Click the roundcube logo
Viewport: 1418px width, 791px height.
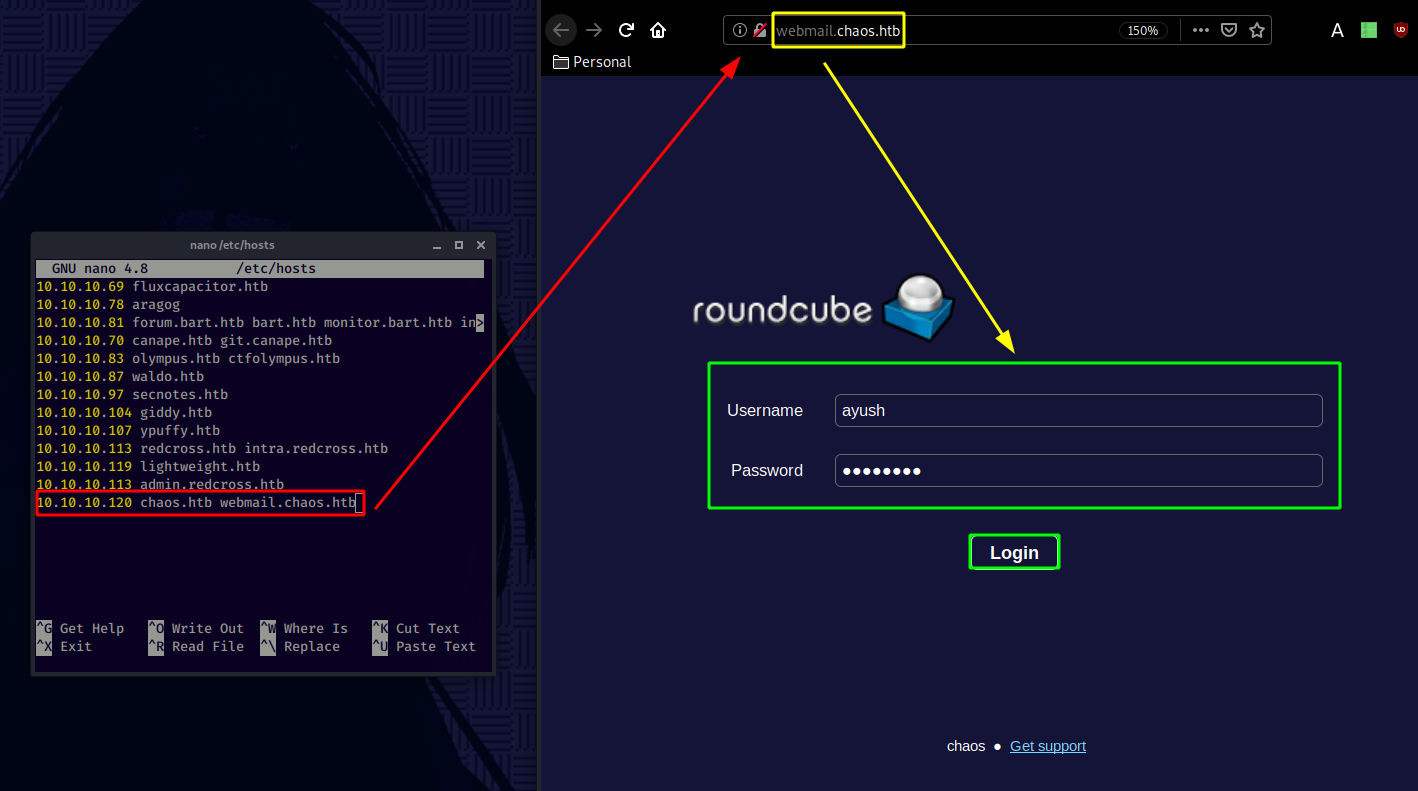(823, 308)
